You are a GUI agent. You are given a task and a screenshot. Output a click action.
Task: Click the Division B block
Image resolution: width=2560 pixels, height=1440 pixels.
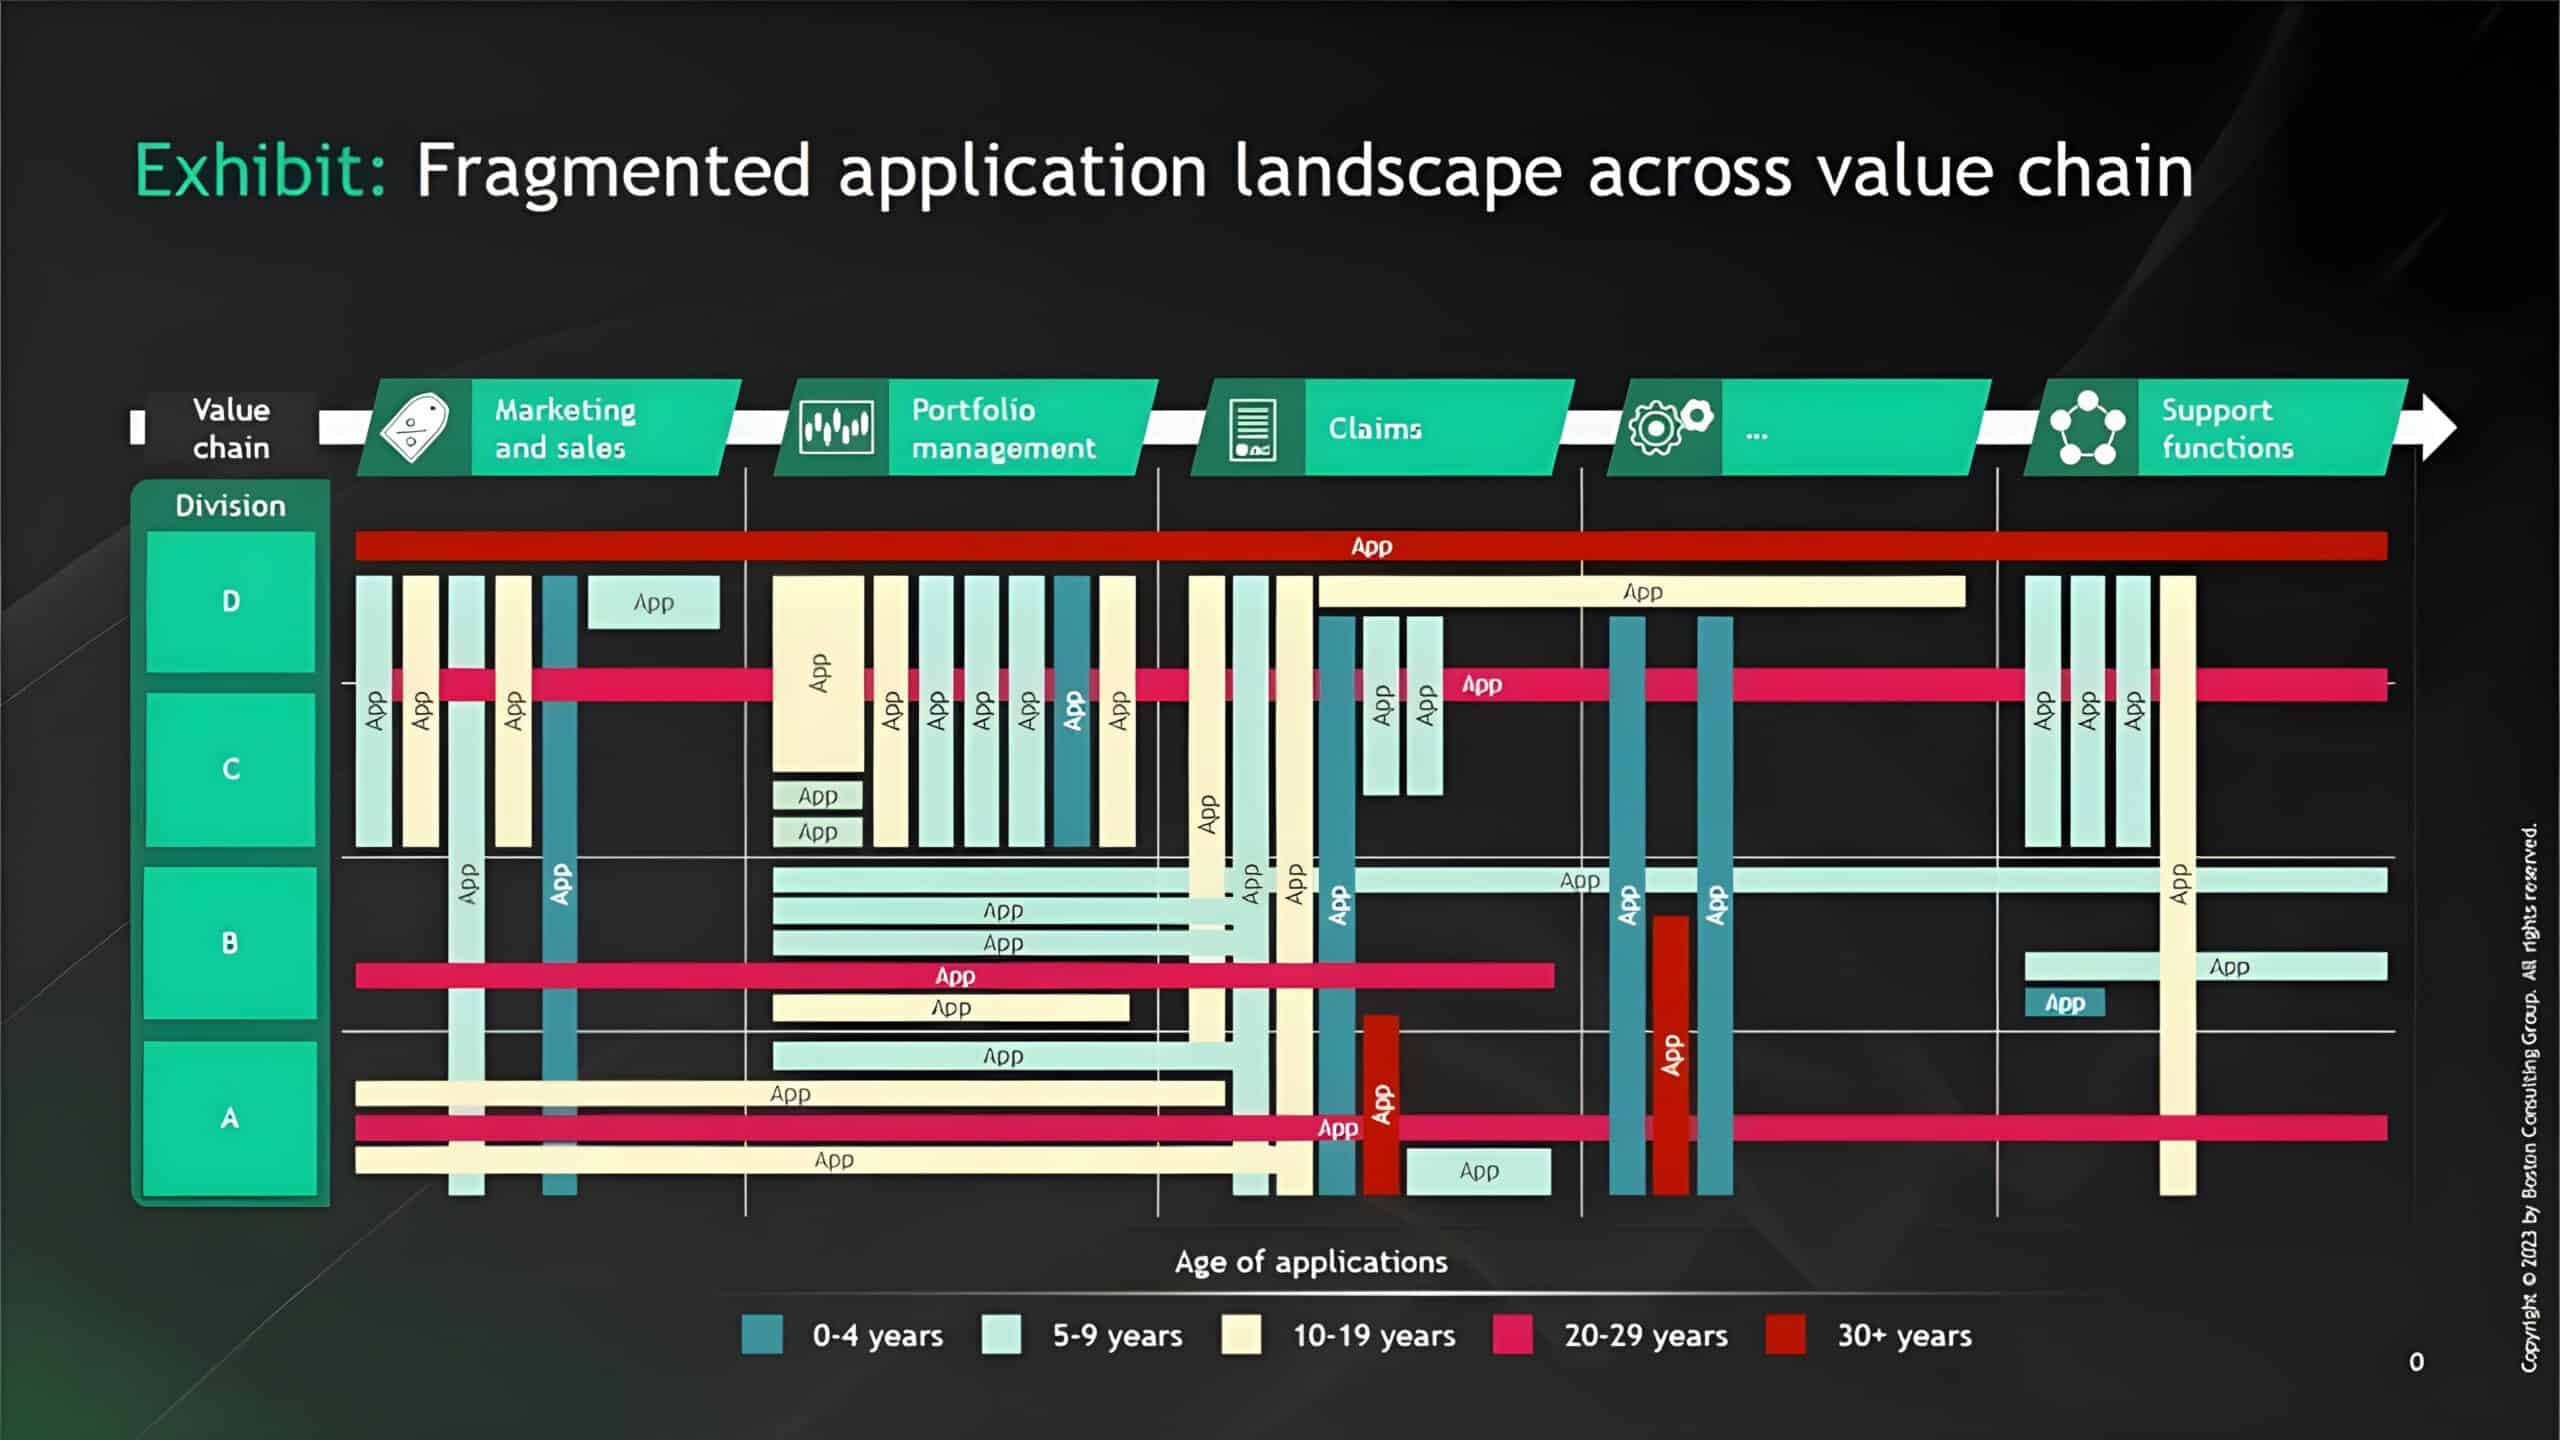point(230,943)
